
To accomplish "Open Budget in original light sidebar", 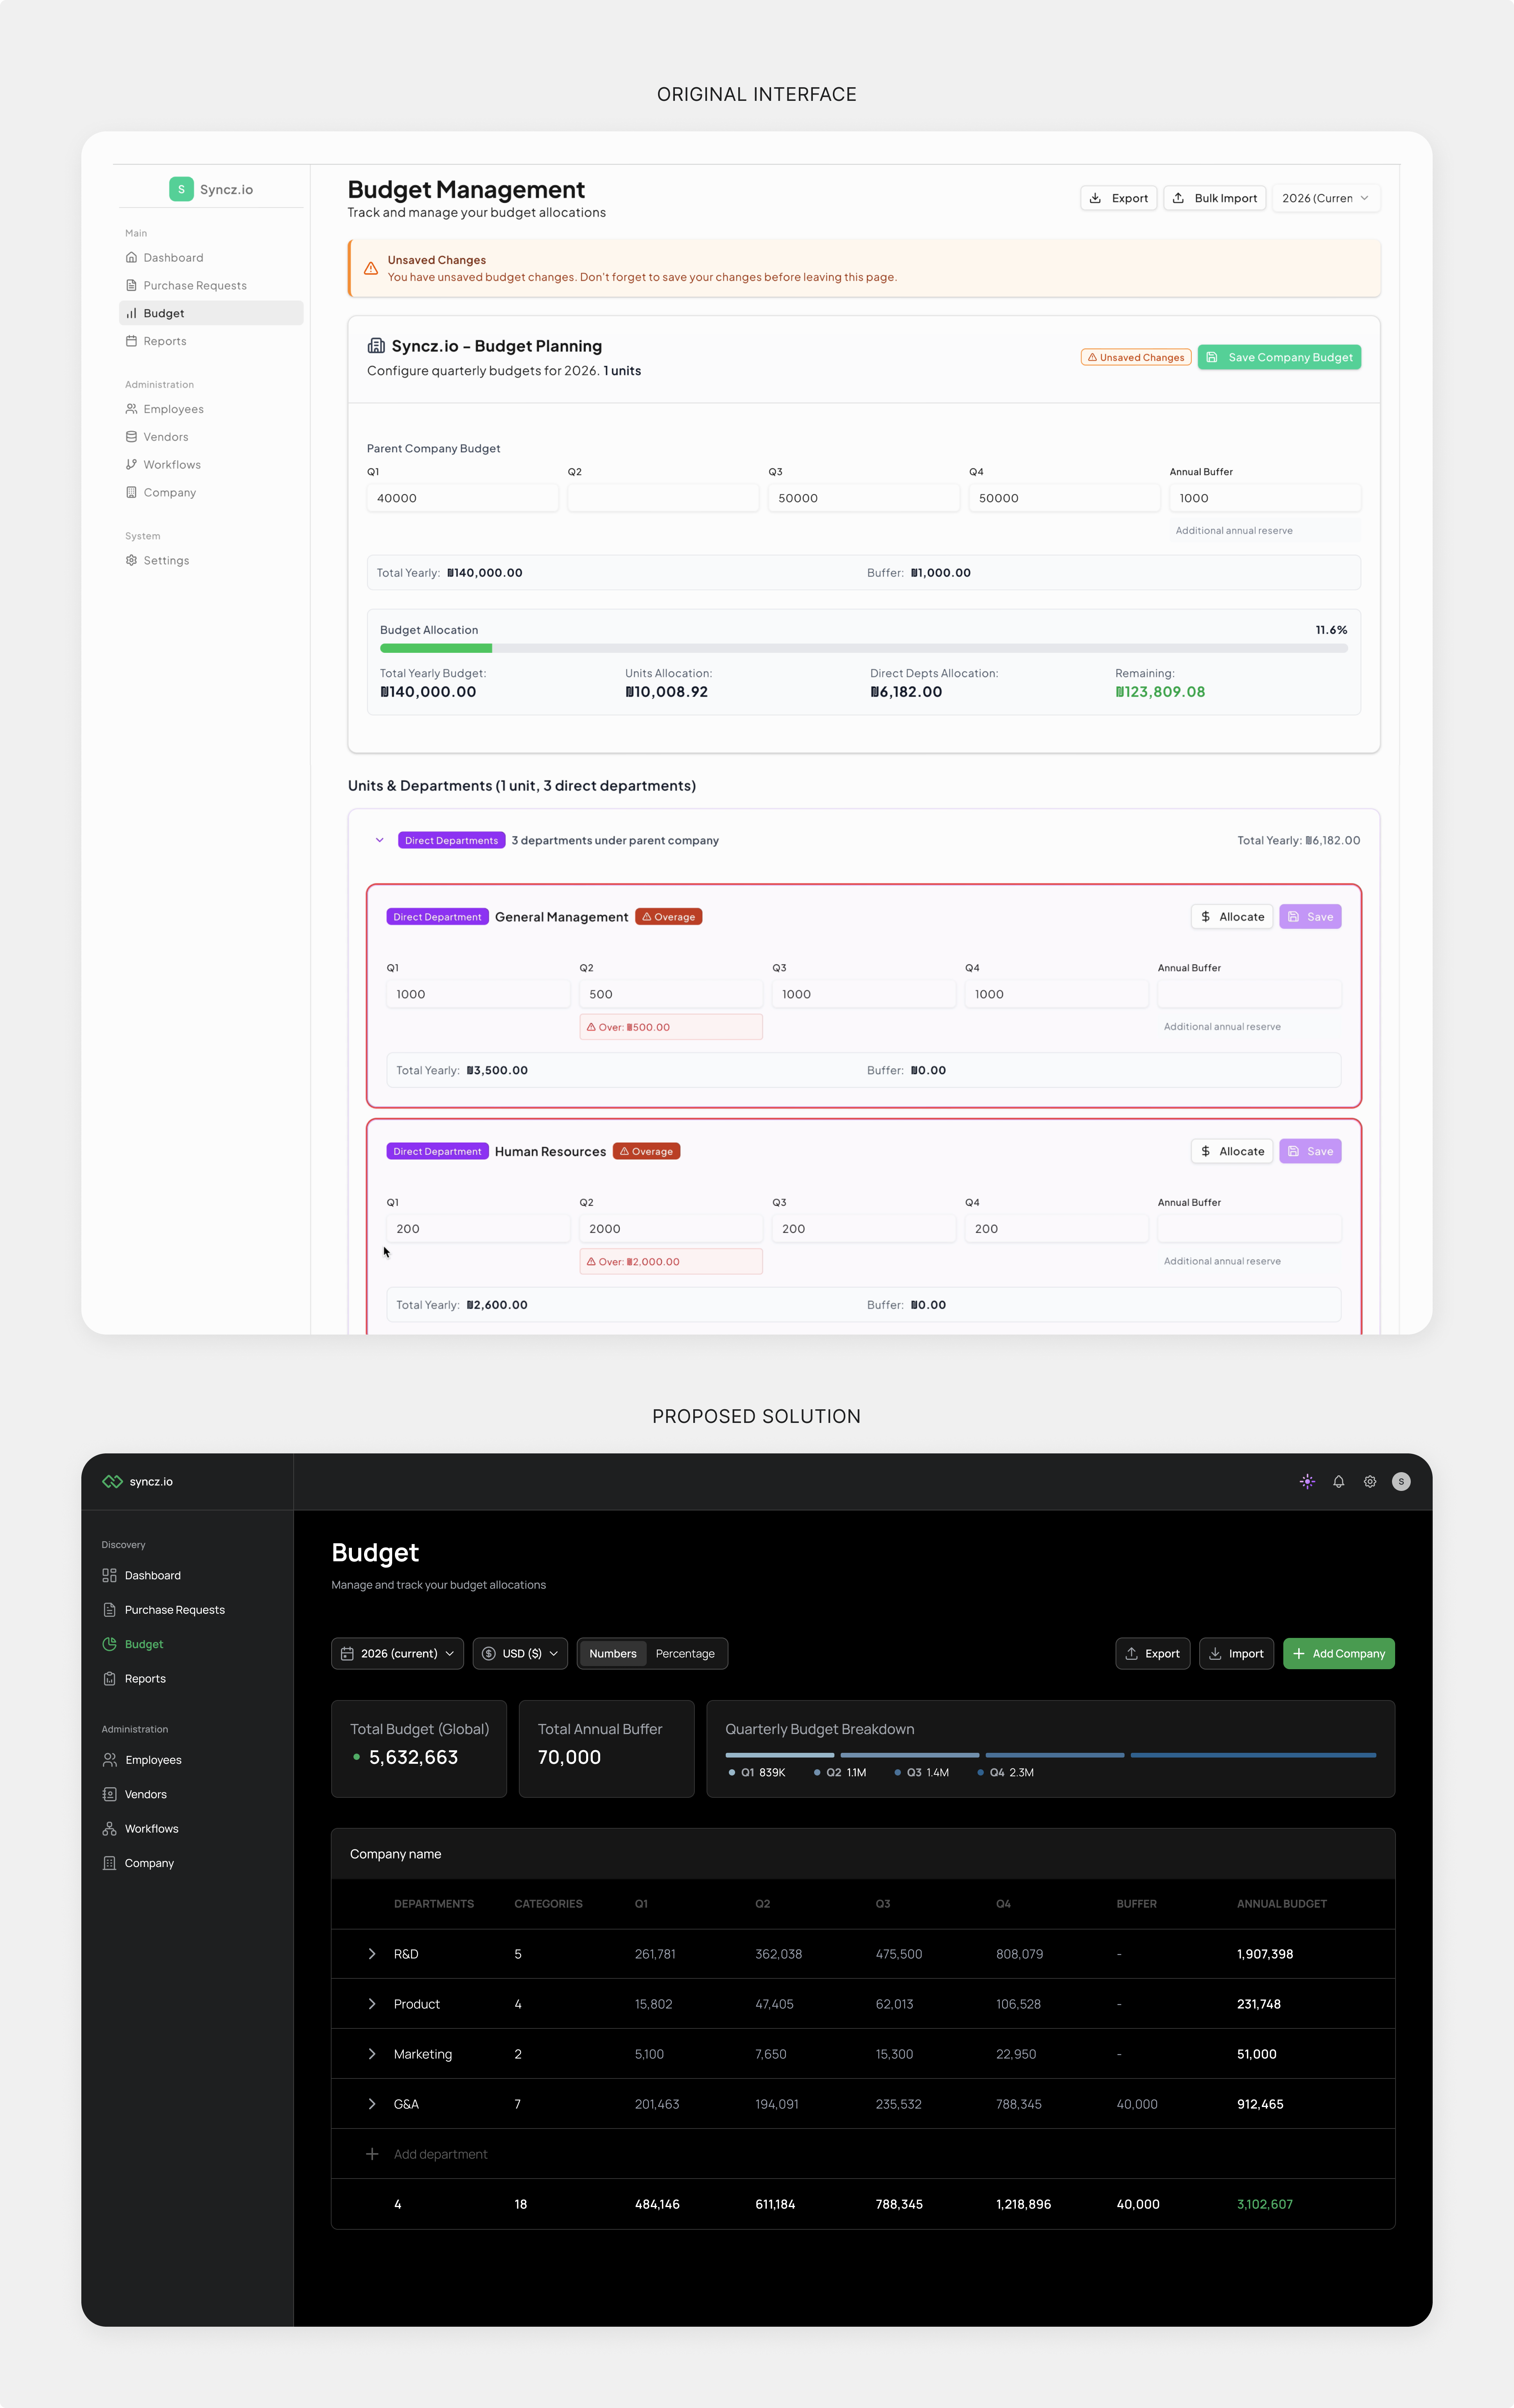I will pos(211,313).
